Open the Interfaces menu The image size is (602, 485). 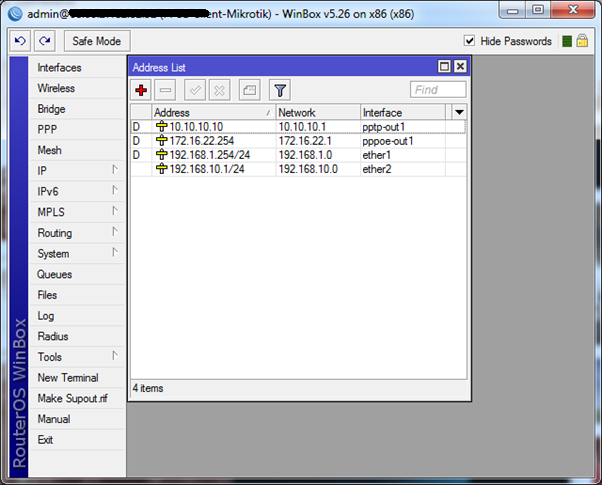pyautogui.click(x=77, y=68)
